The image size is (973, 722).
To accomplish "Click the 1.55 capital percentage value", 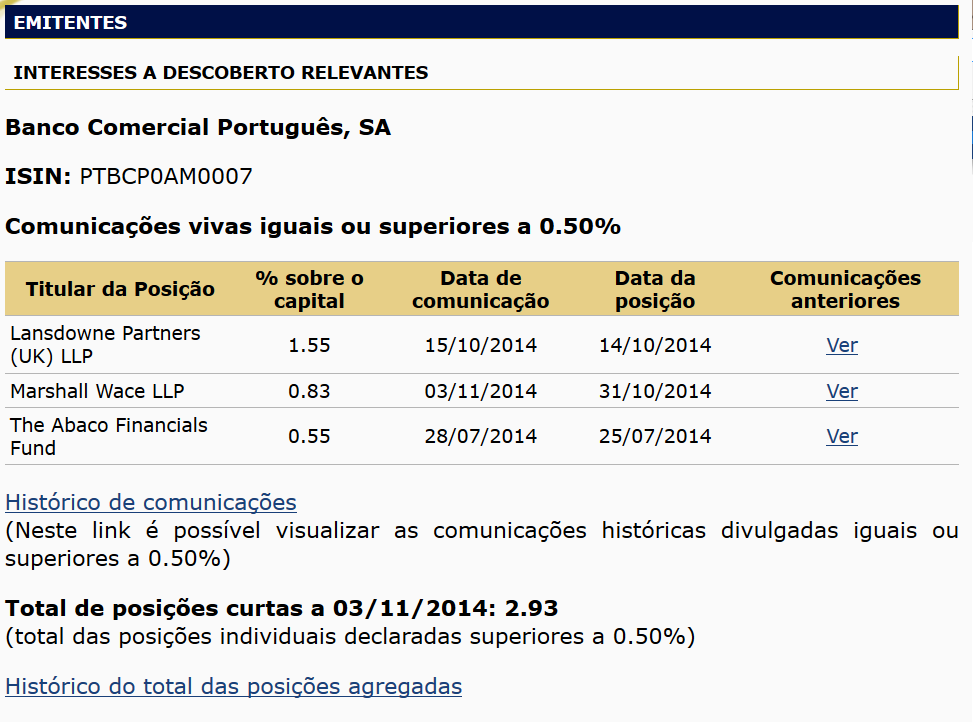I will (x=309, y=345).
